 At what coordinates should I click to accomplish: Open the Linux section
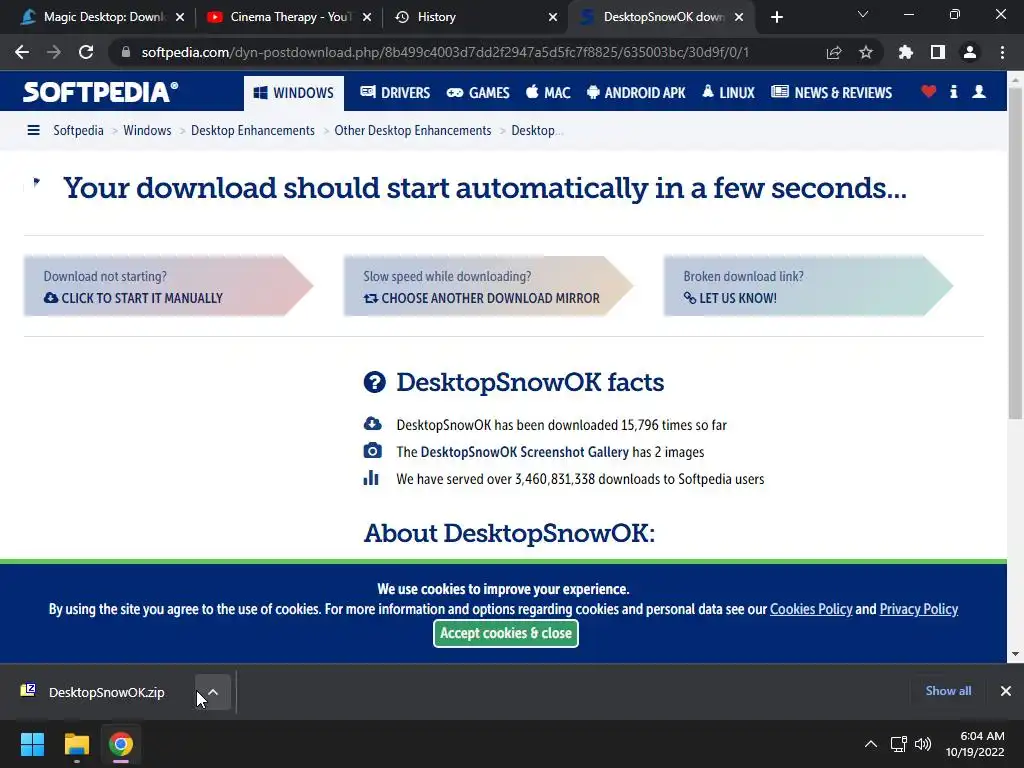(728, 93)
